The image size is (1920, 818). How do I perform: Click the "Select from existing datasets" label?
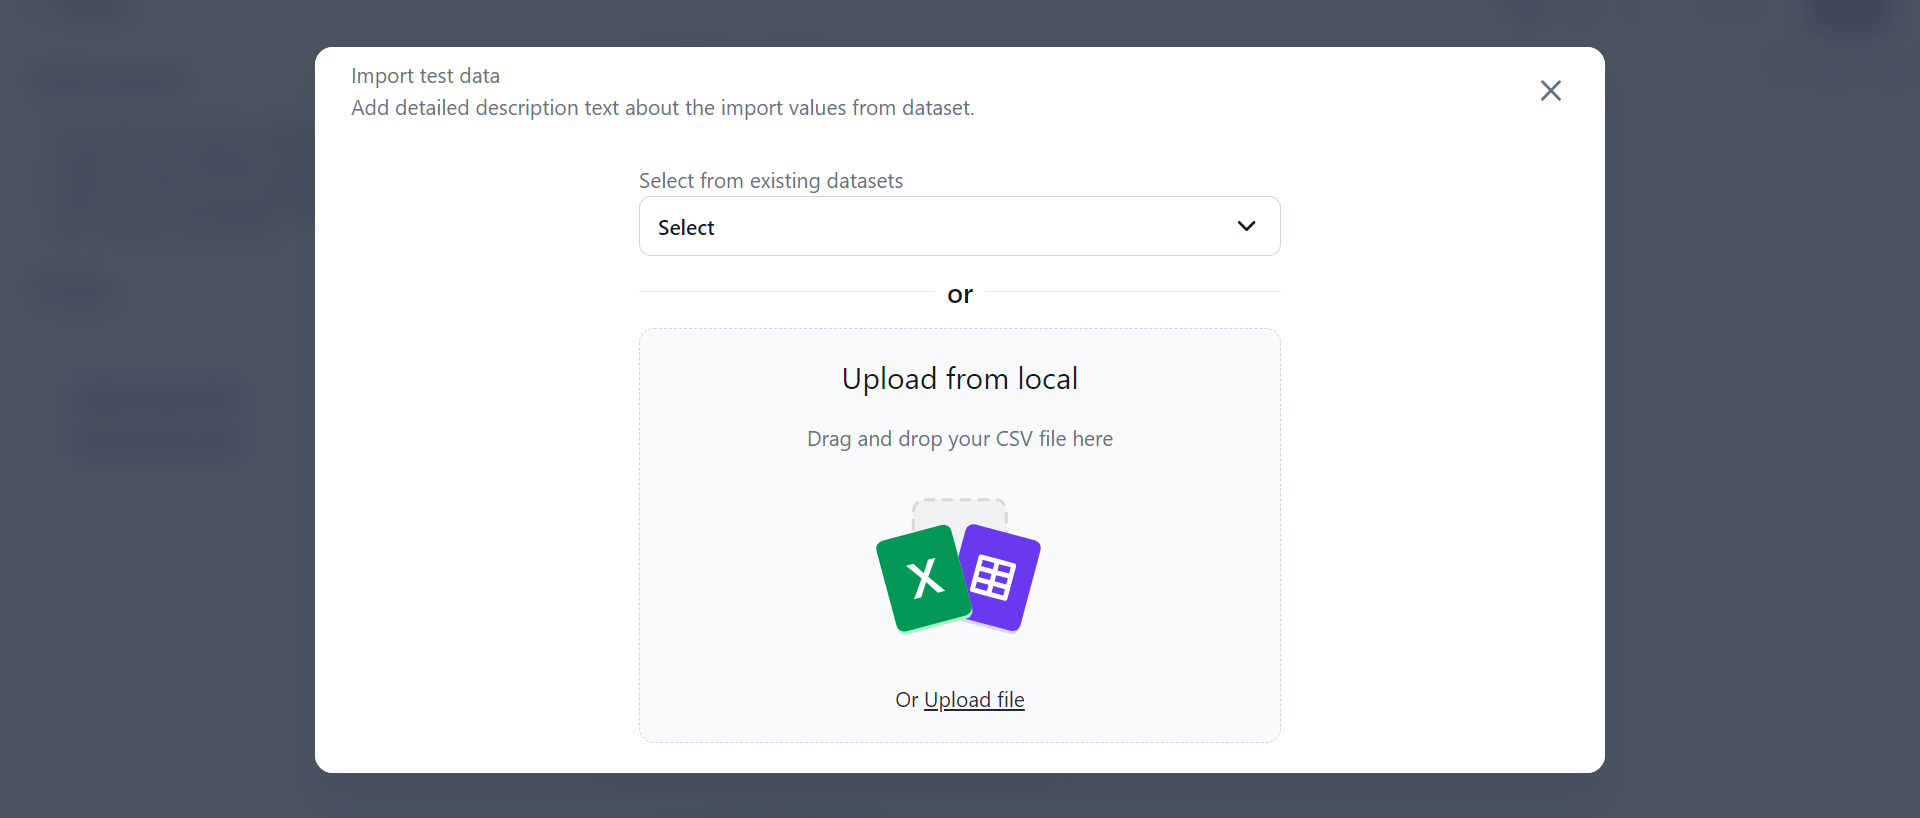770,181
